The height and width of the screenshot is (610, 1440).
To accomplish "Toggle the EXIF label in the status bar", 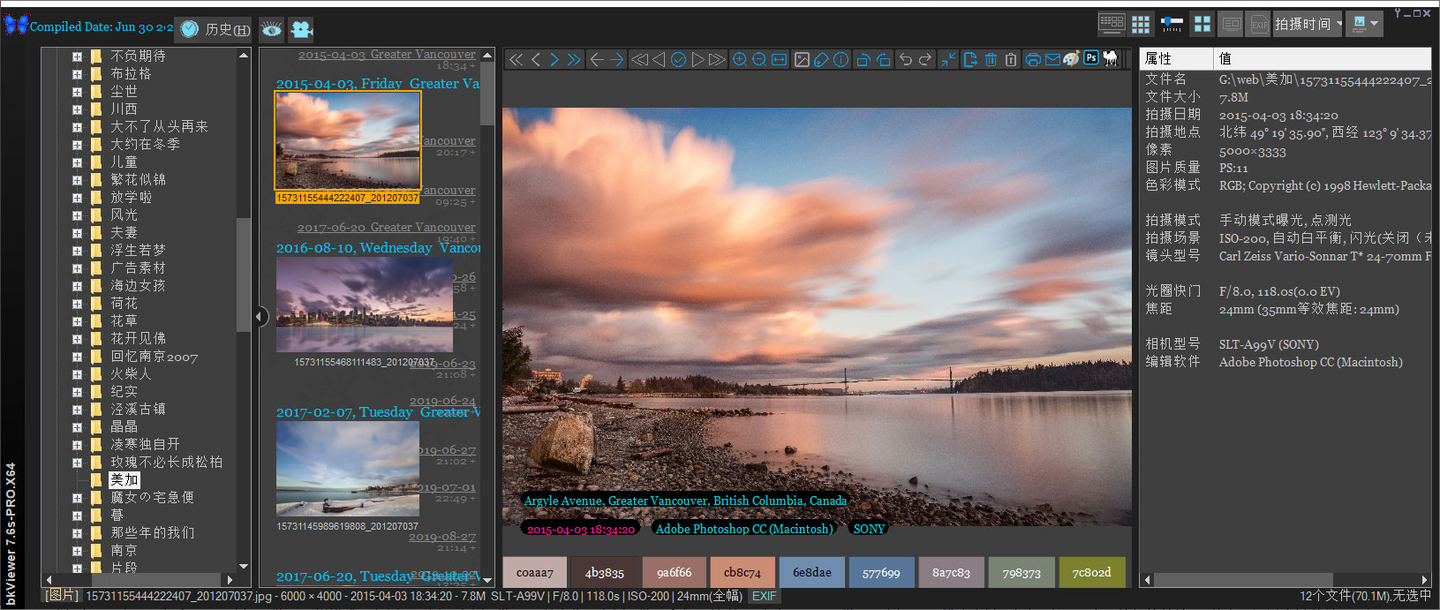I will pos(764,596).
